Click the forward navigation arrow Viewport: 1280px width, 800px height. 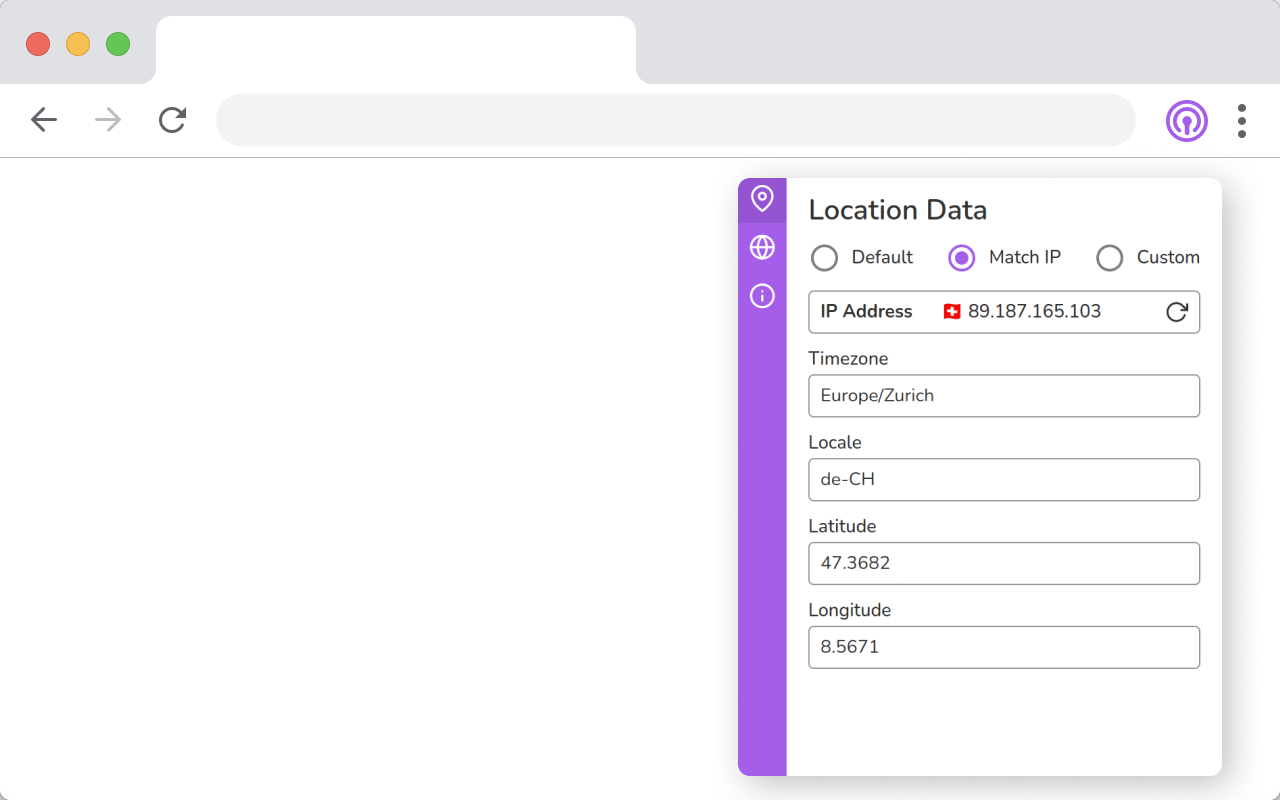coord(108,121)
